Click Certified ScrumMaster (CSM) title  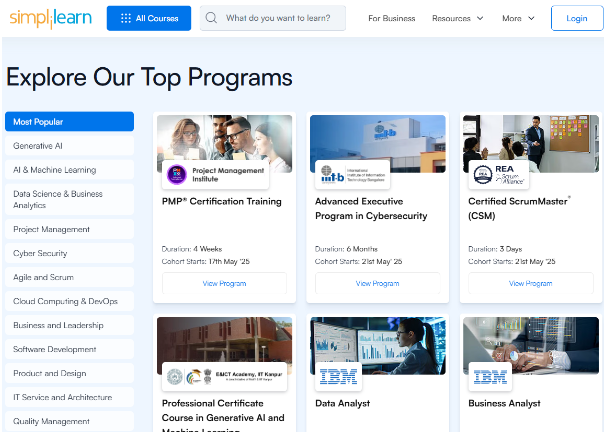click(x=519, y=209)
